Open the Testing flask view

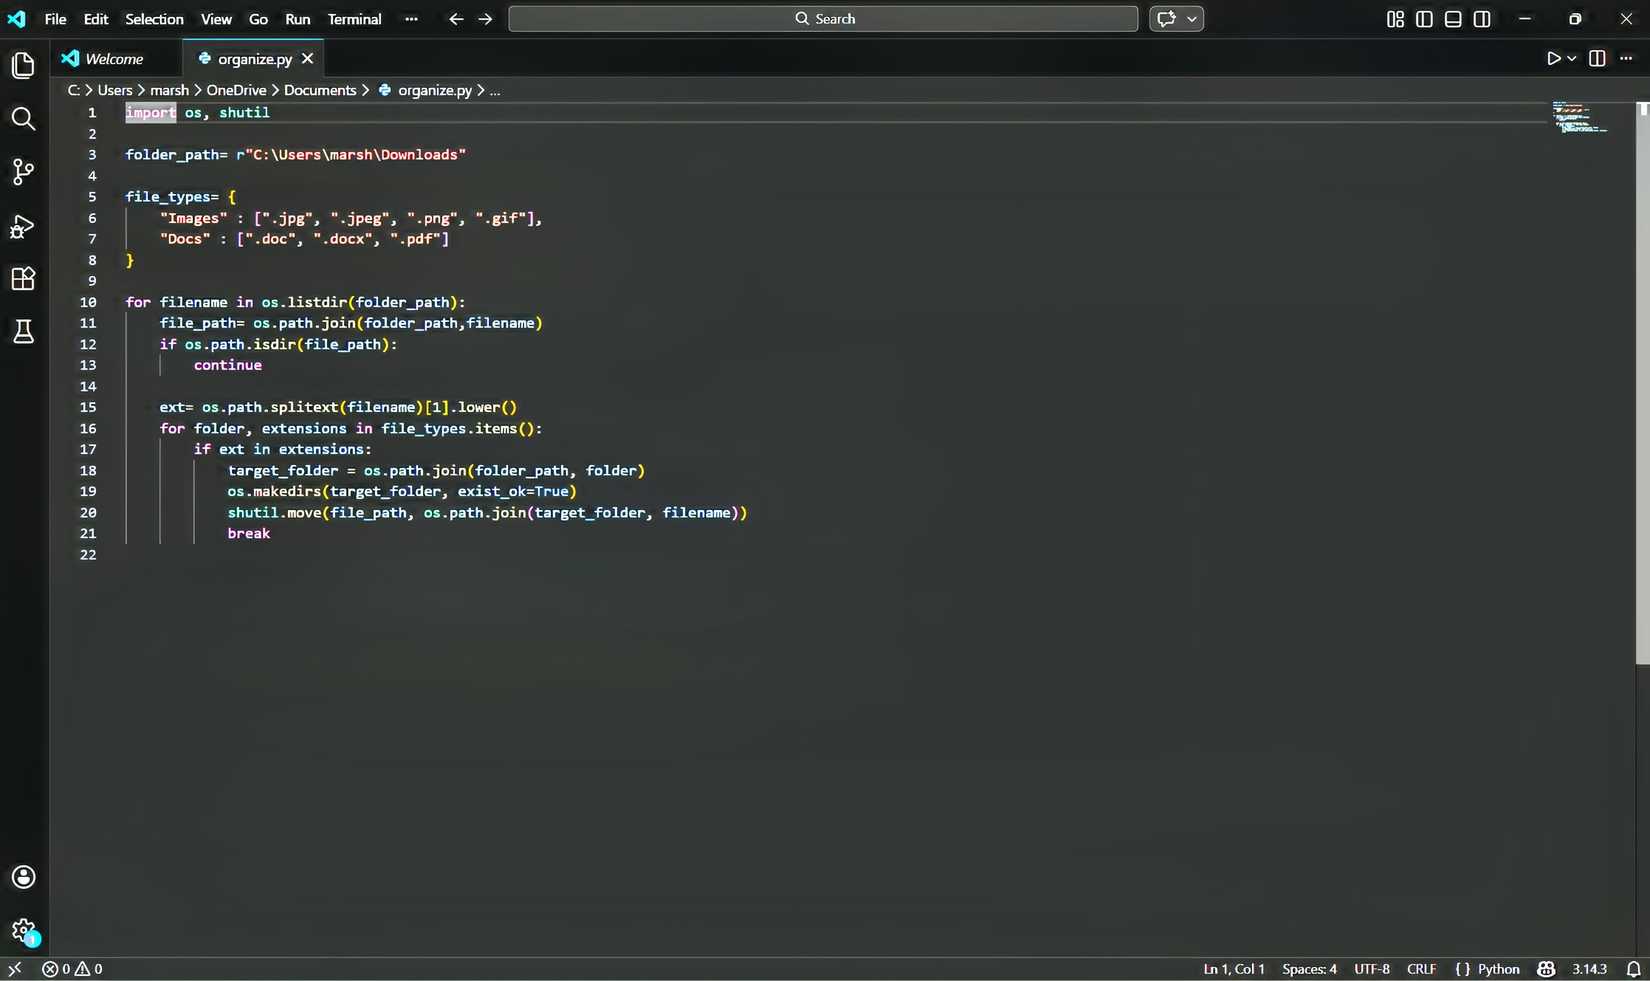[x=23, y=332]
